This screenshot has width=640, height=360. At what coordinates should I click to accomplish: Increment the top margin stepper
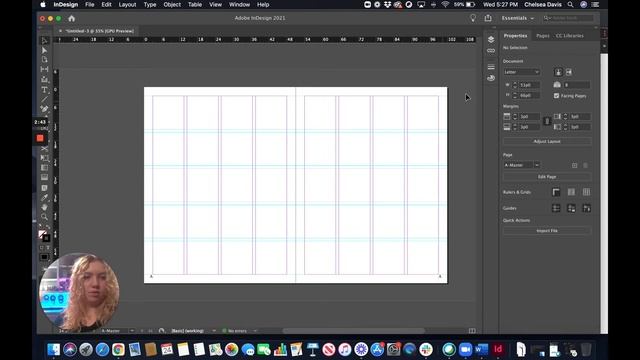515,115
